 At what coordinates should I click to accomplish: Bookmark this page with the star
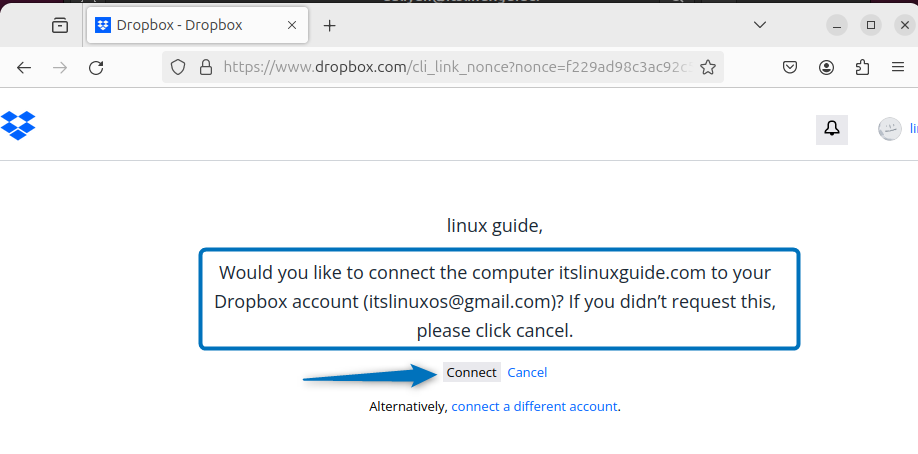point(708,67)
